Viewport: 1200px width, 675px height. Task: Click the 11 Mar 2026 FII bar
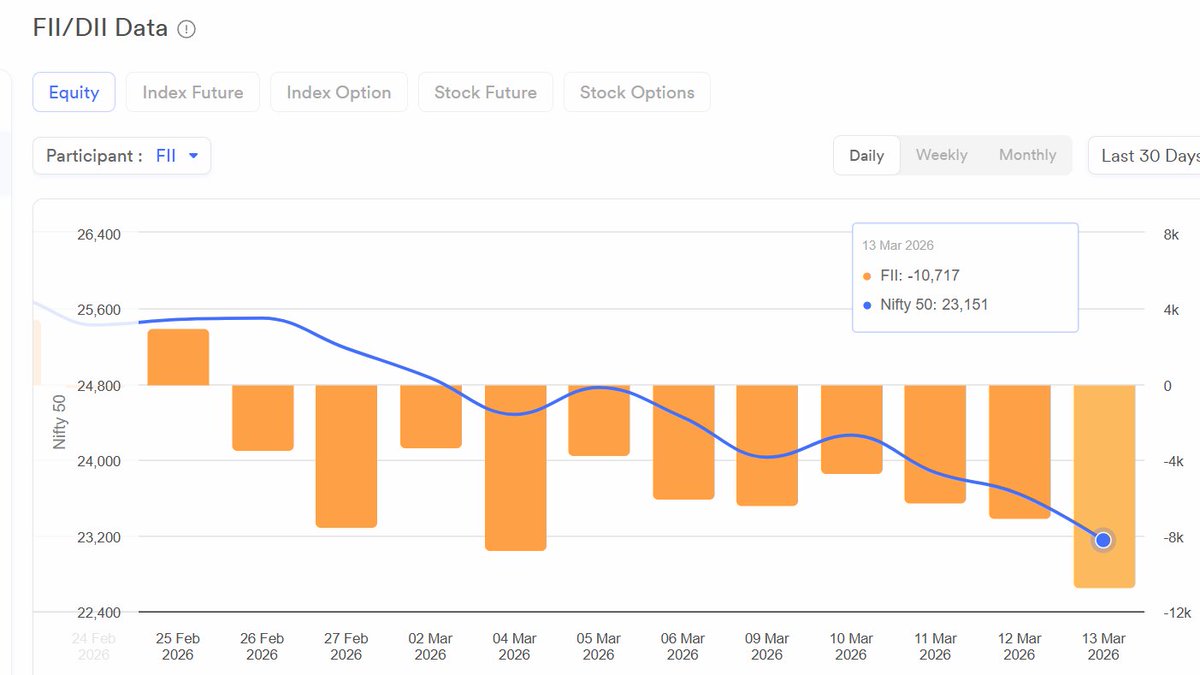click(x=935, y=444)
